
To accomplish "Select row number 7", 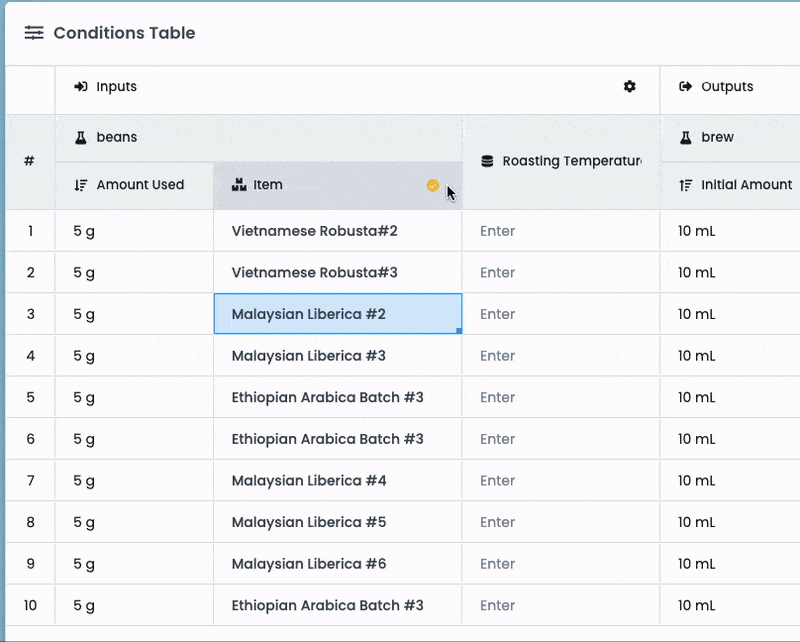I will coord(30,480).
